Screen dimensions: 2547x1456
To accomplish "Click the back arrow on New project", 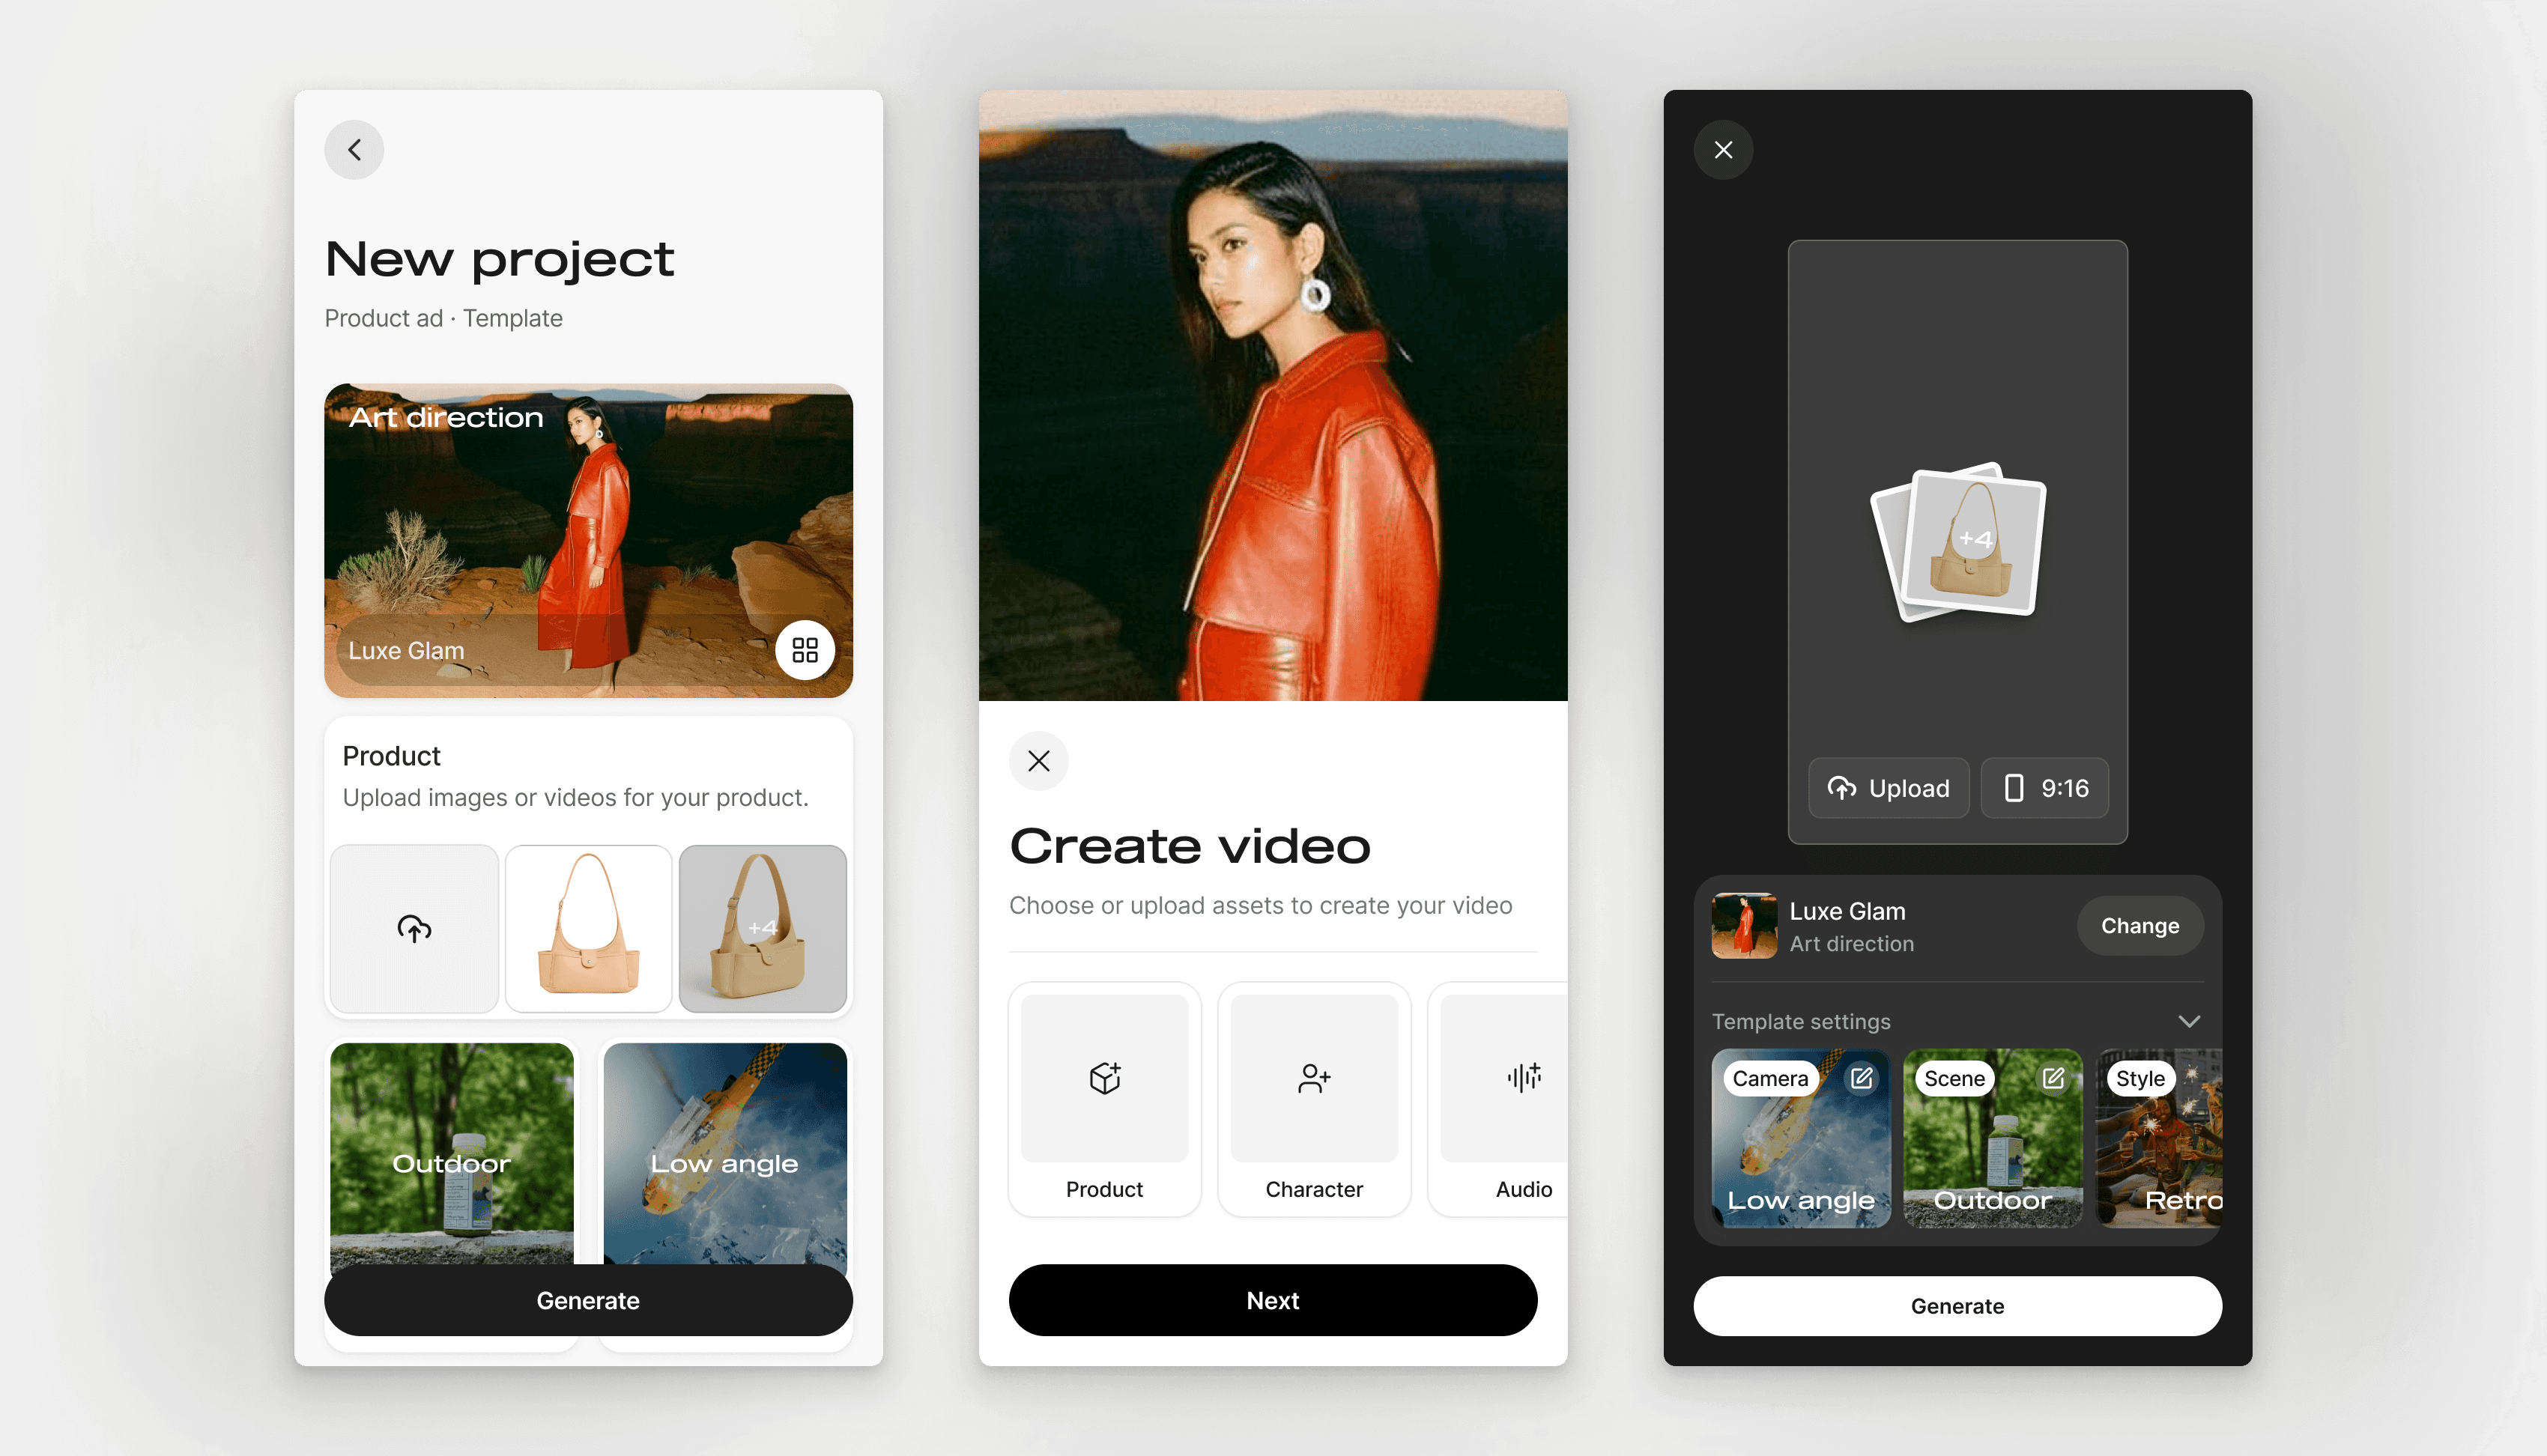I will 354,150.
